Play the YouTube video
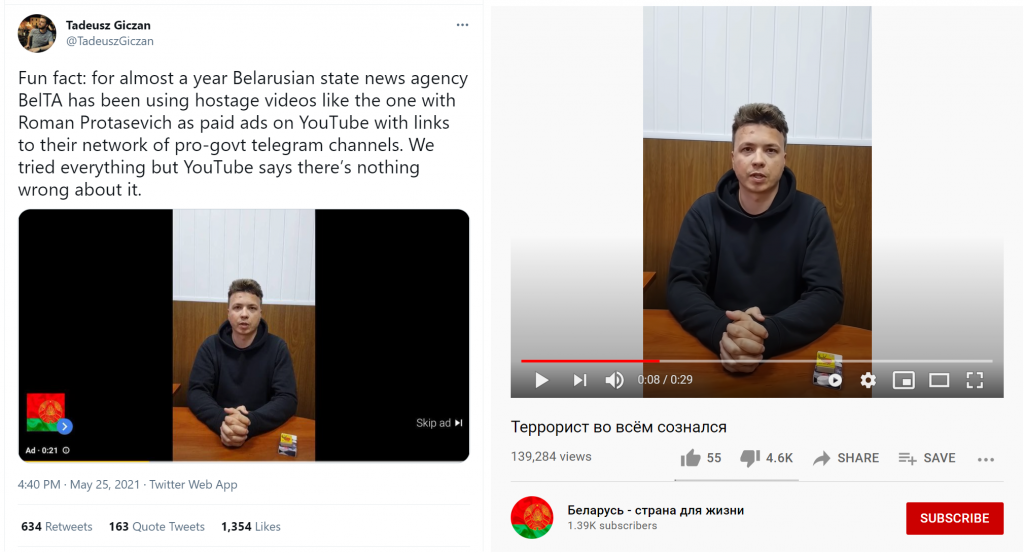The image size is (1024, 553). point(541,380)
